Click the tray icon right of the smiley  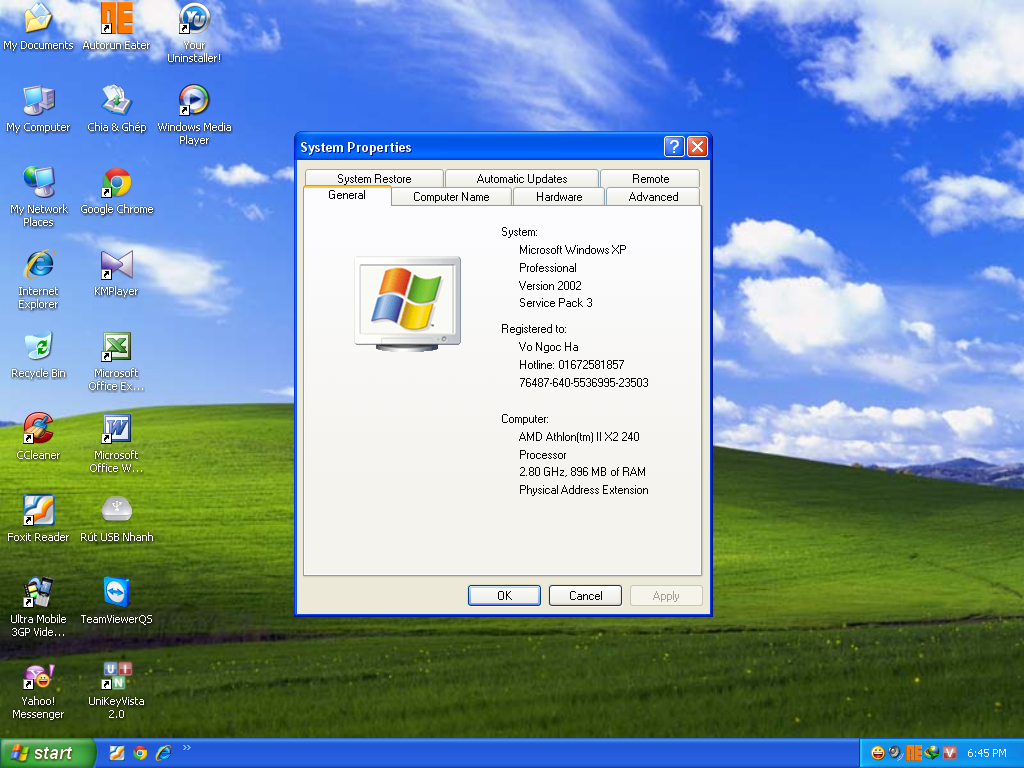point(895,753)
